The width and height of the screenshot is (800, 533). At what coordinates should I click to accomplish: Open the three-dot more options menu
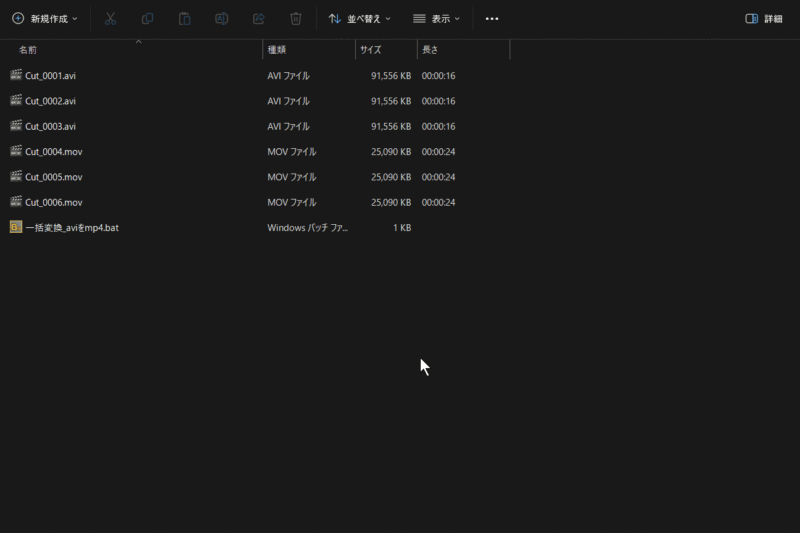tap(491, 19)
